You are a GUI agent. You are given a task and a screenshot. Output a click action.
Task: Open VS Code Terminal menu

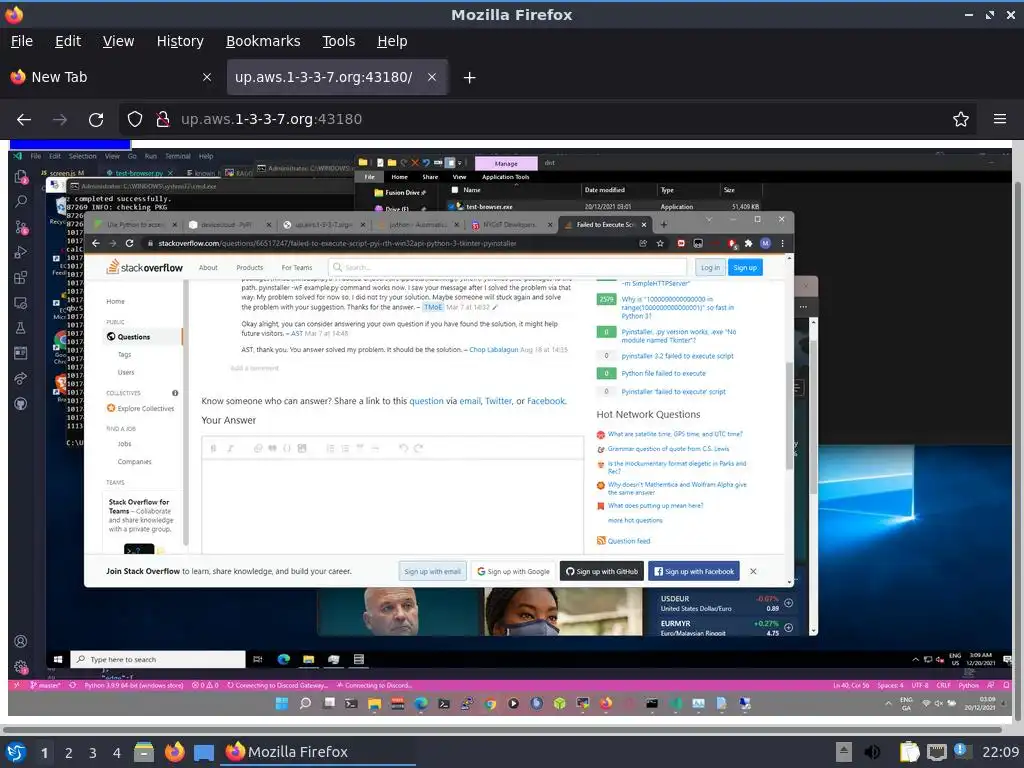tap(178, 156)
